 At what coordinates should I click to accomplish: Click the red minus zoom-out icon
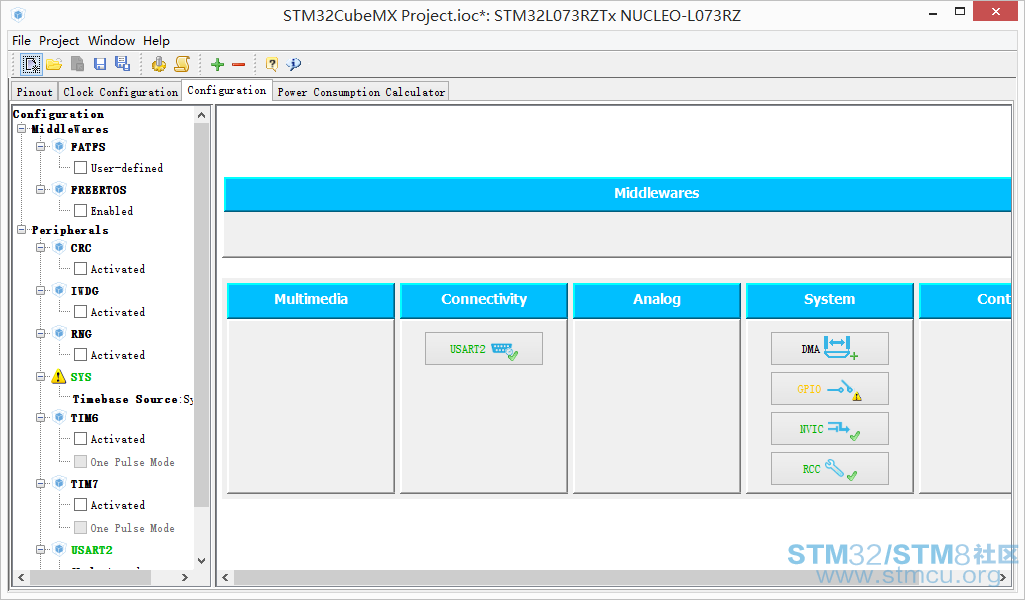239,64
